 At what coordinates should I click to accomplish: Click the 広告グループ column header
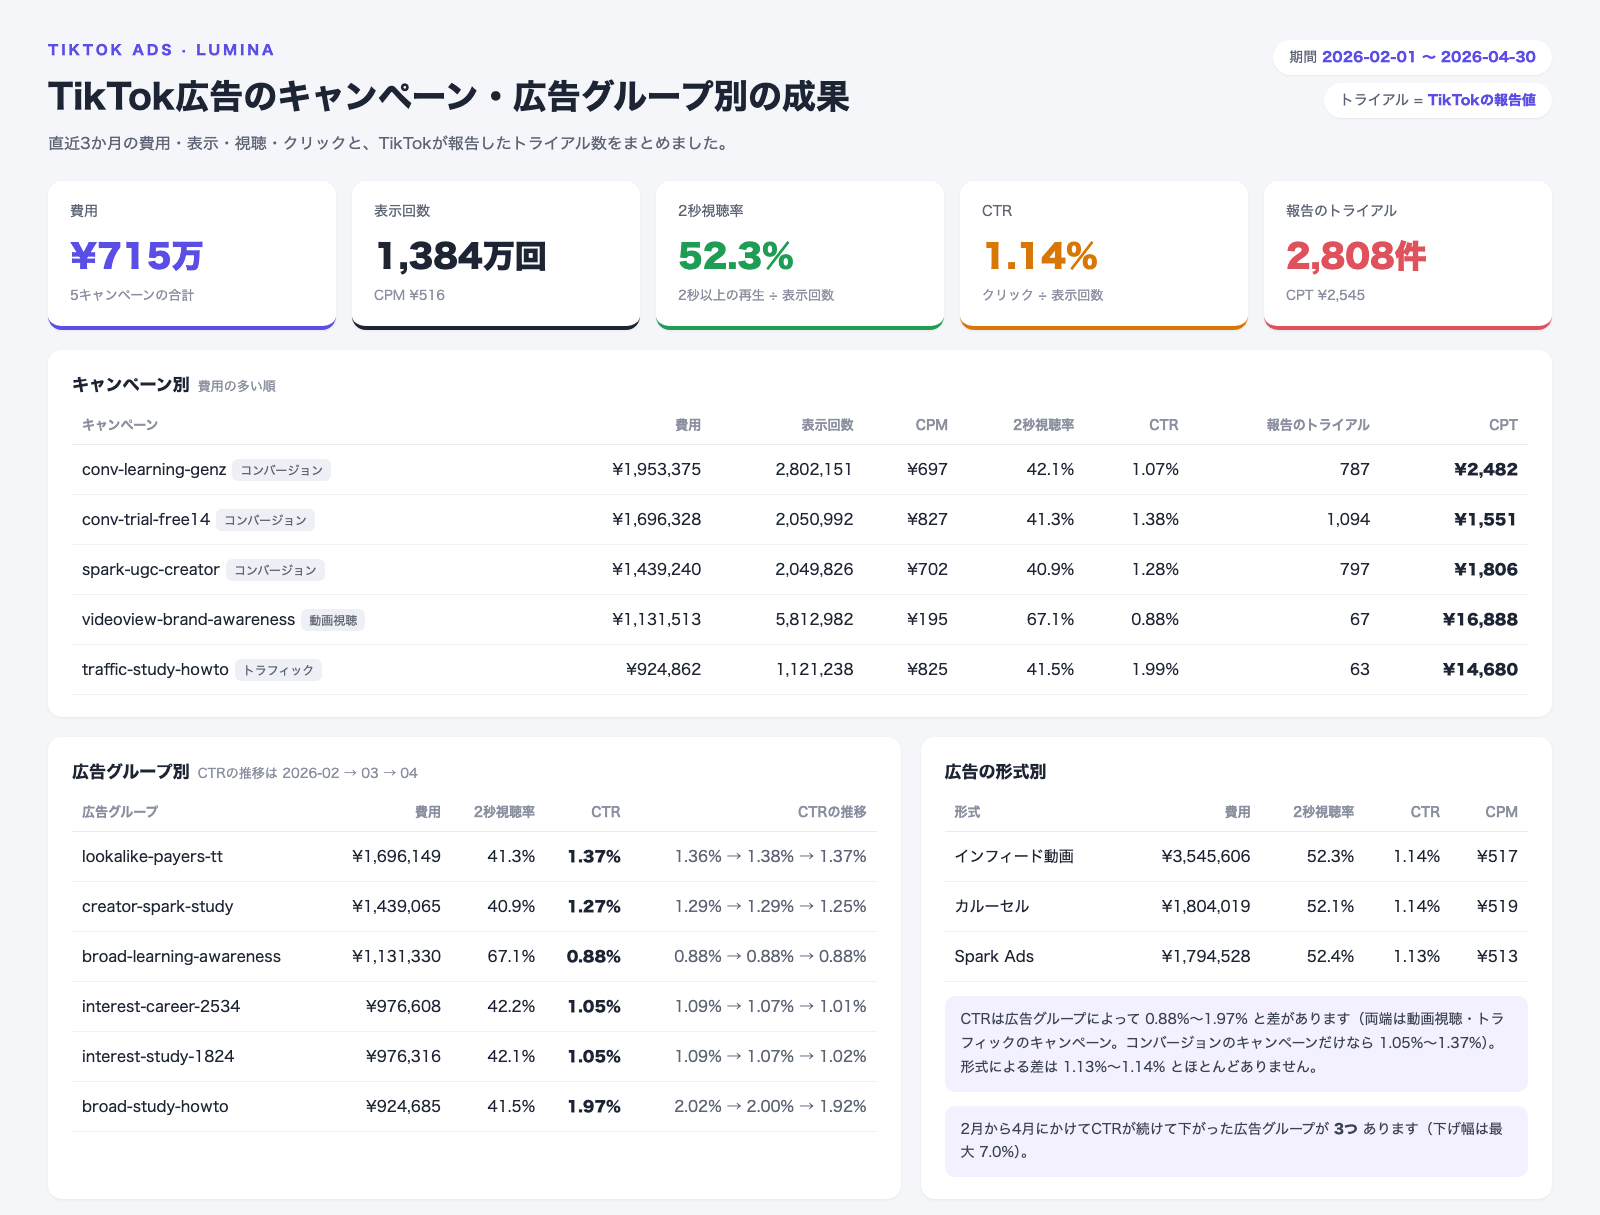tap(120, 812)
